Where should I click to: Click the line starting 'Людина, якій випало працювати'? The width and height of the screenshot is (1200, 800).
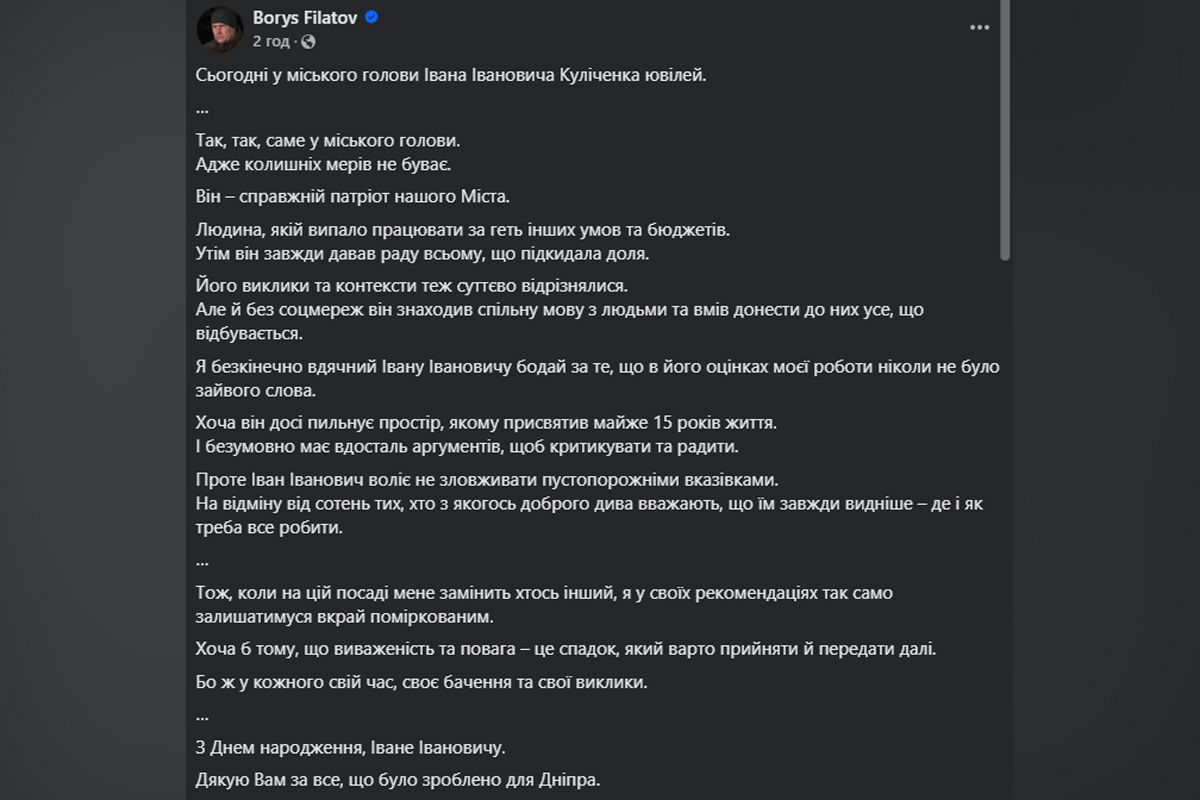(464, 230)
